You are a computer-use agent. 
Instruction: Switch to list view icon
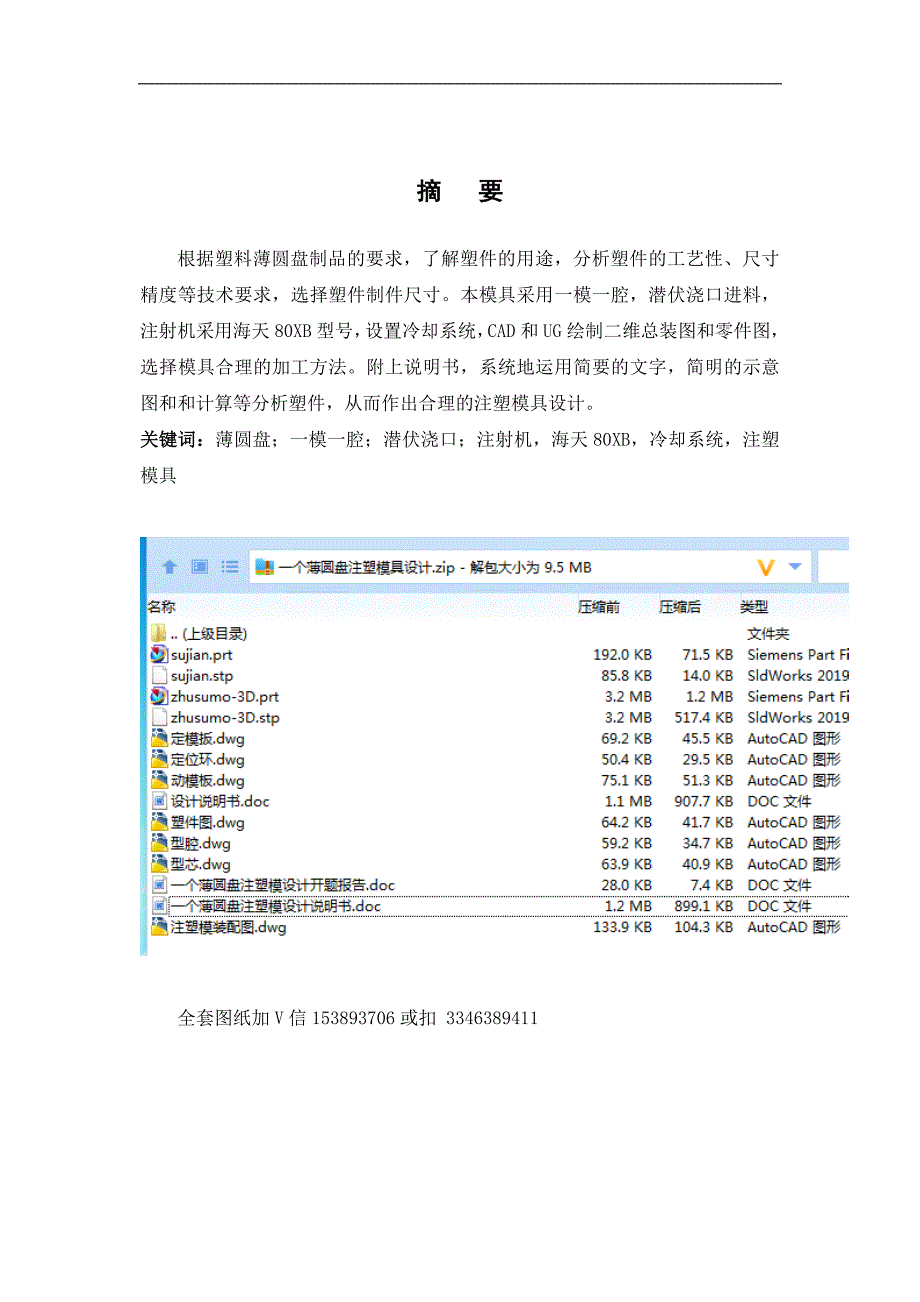click(x=230, y=567)
